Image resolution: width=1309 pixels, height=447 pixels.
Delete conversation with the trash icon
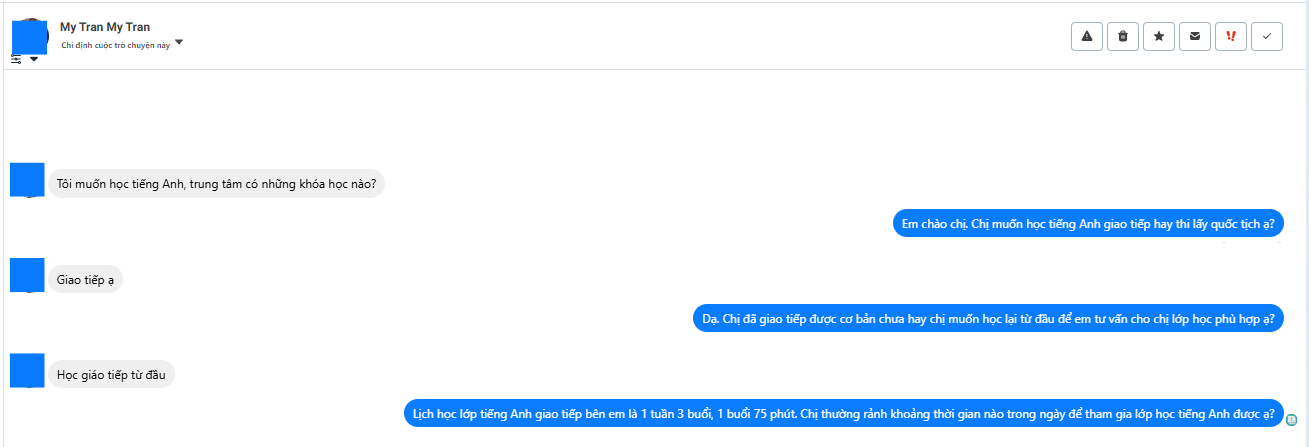[x=1122, y=36]
